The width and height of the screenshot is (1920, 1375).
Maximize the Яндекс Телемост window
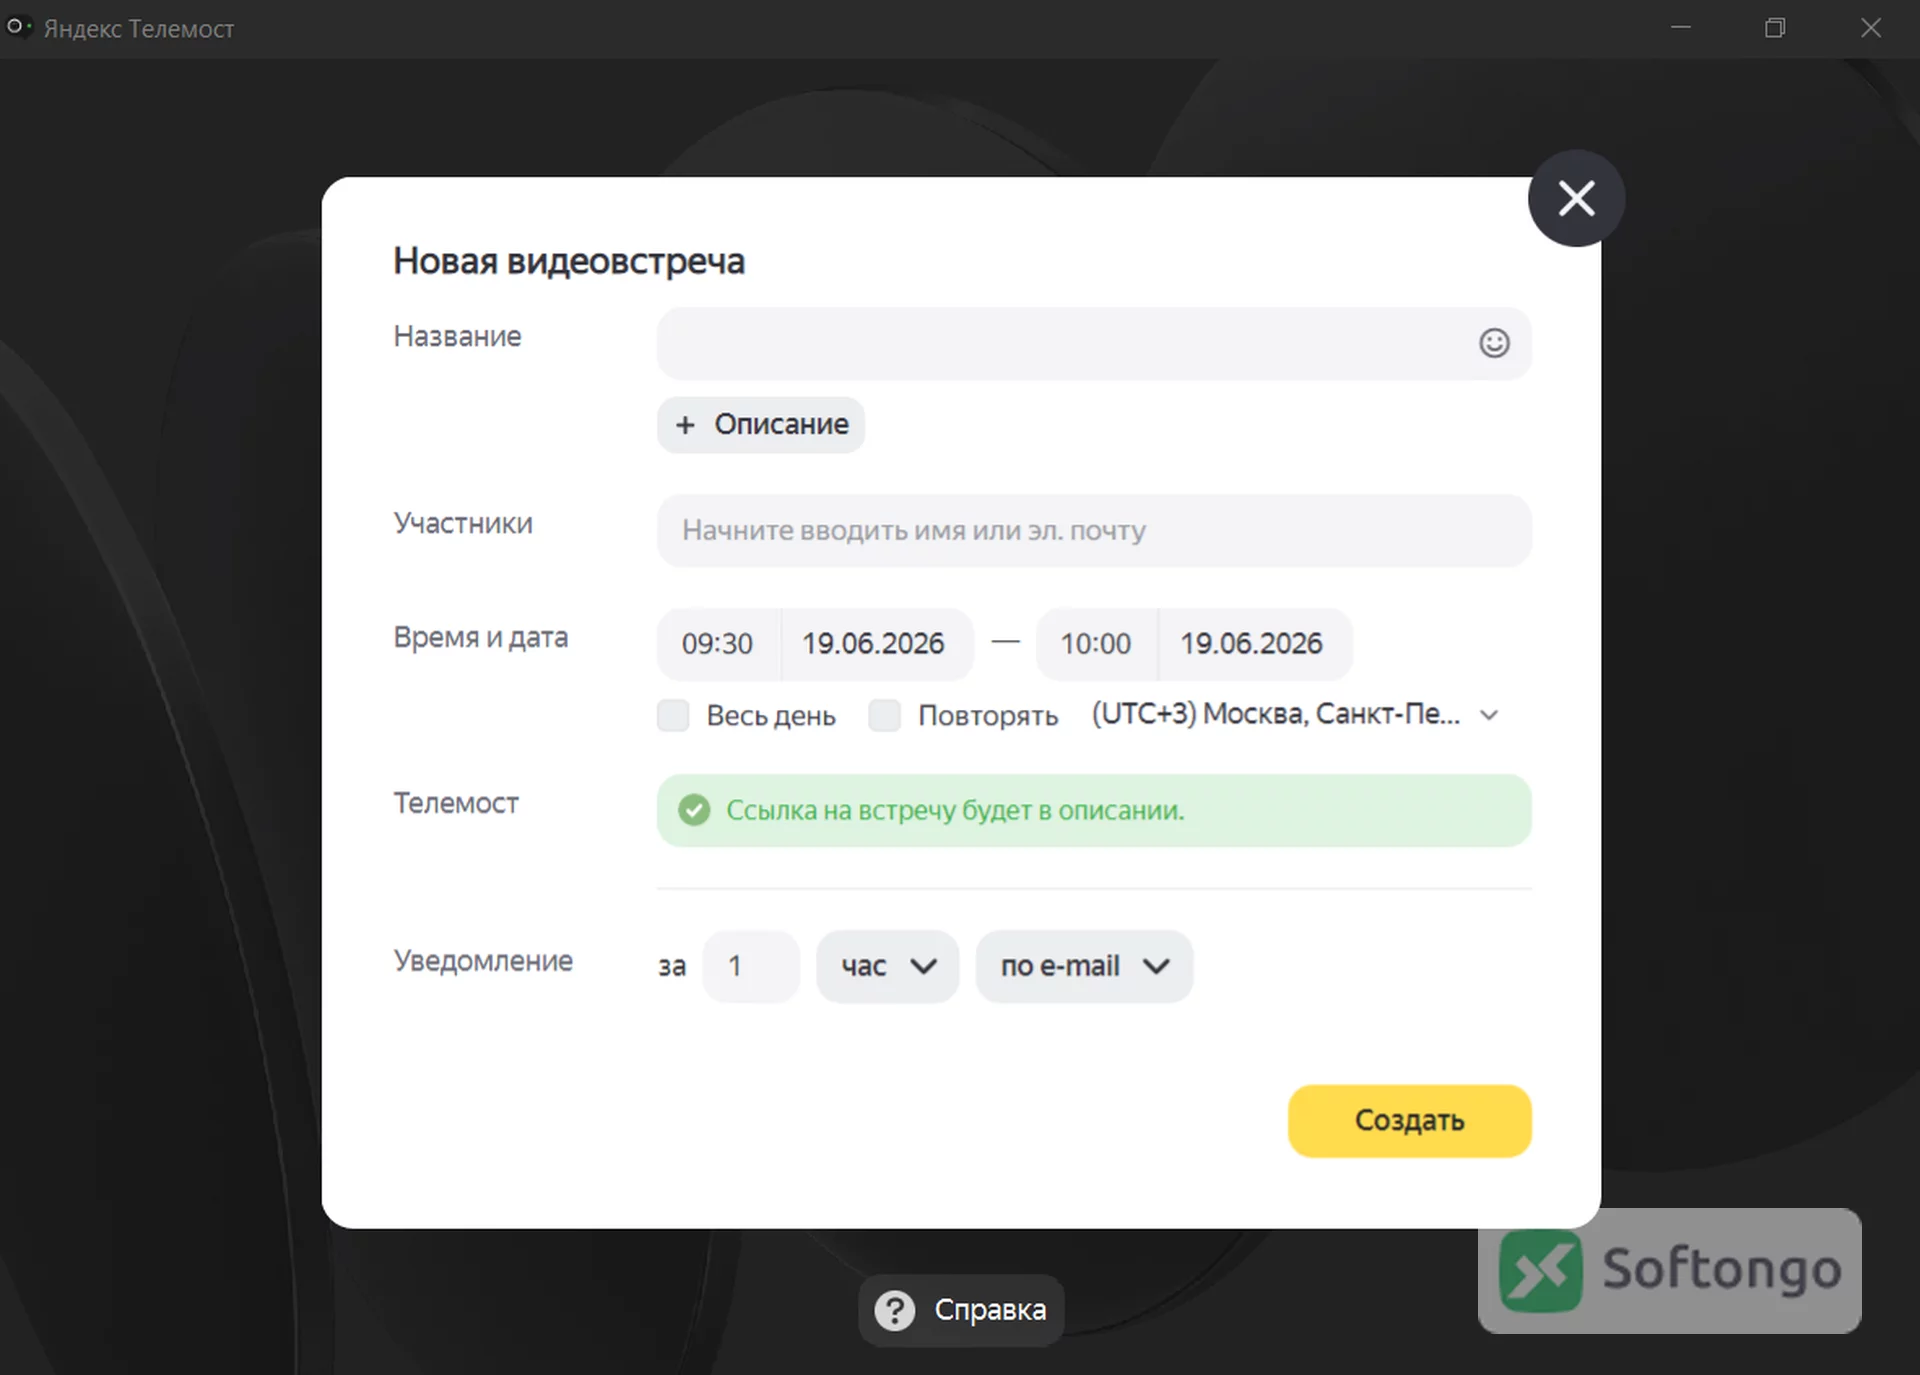coord(1775,28)
